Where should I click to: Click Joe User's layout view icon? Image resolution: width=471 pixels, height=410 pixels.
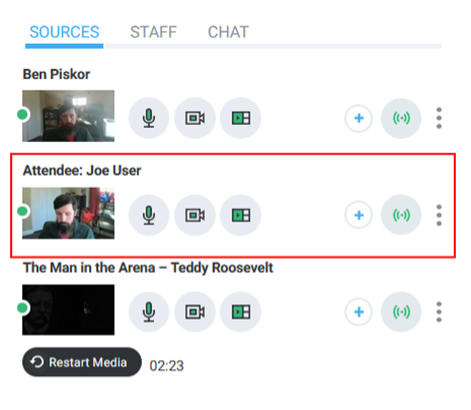click(x=241, y=215)
